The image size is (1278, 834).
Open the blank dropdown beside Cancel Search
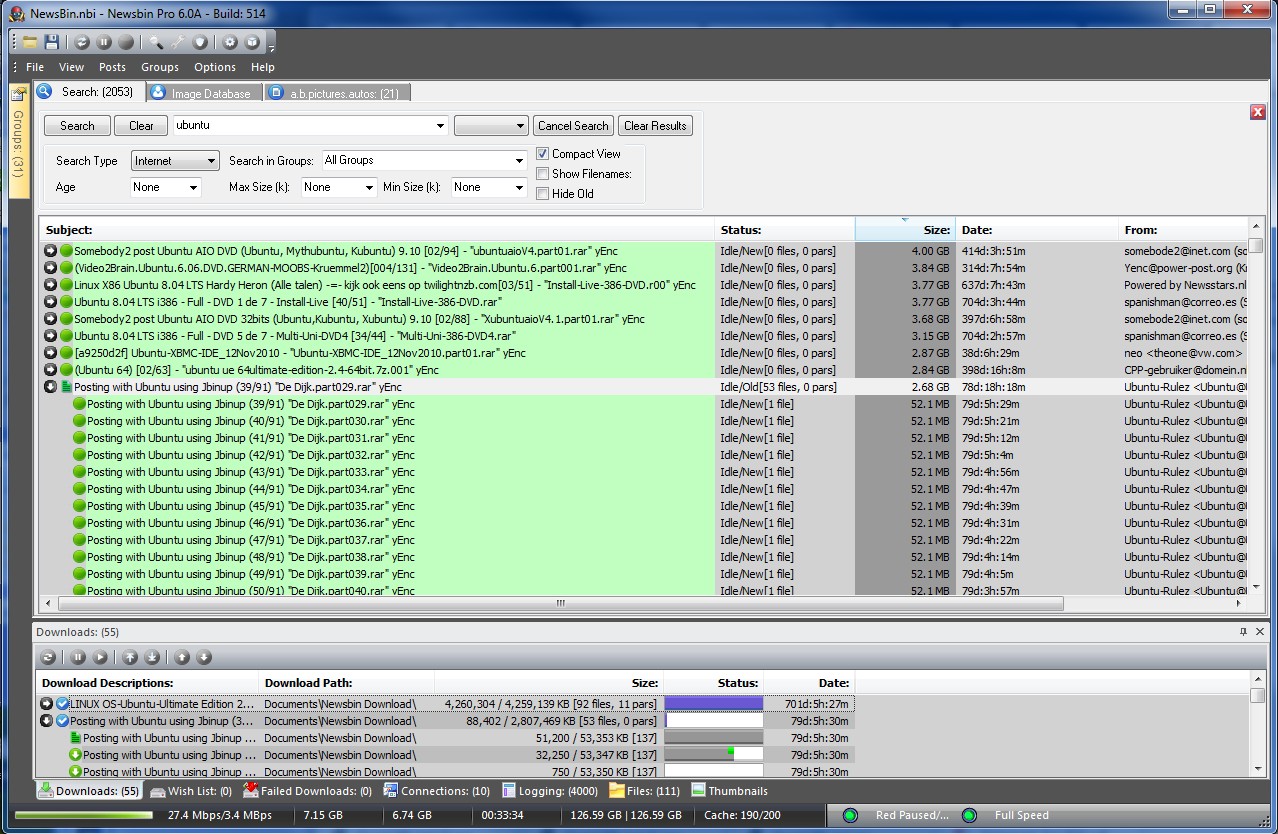coord(491,126)
